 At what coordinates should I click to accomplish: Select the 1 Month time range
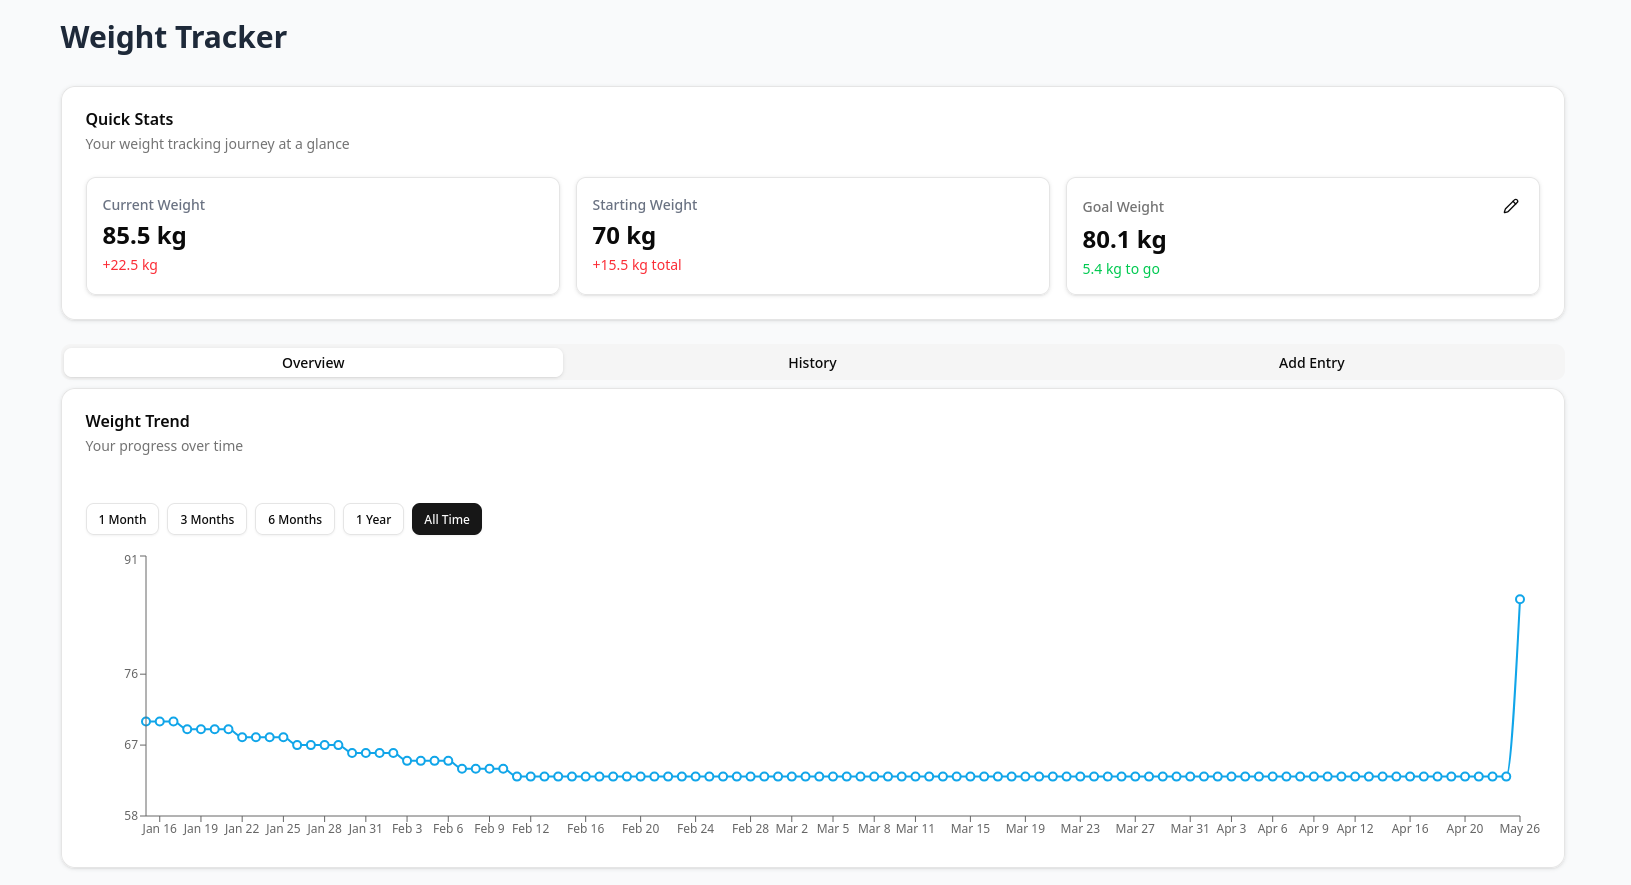[x=122, y=520]
